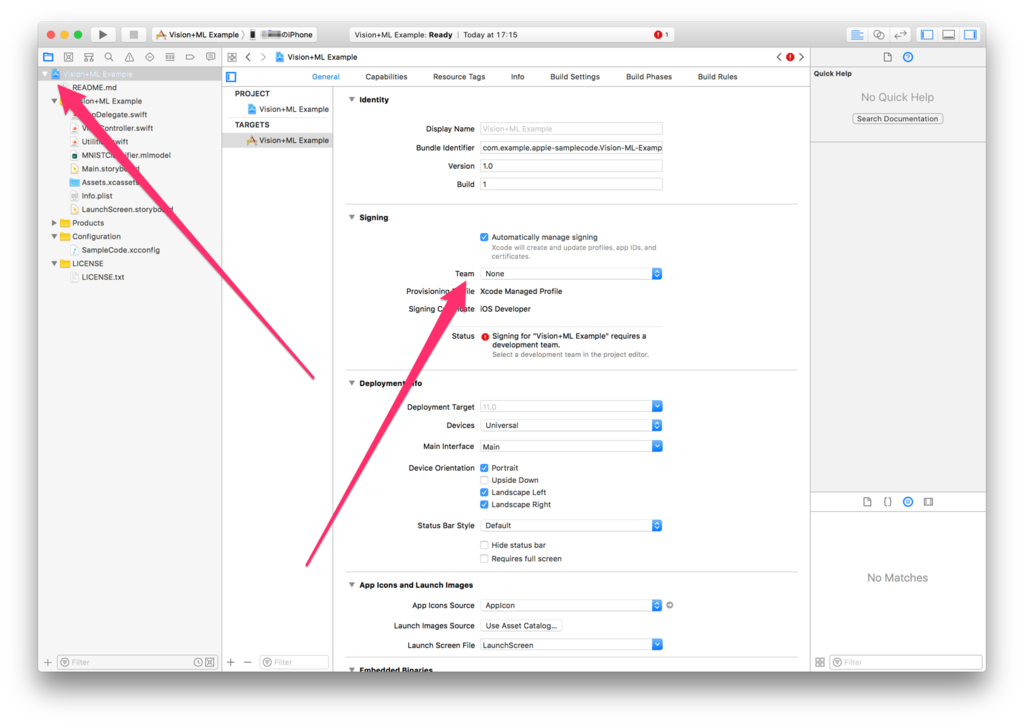Screen dimensions: 1024x726
Task: Open the Find navigator magnifier icon
Action: coord(109,57)
